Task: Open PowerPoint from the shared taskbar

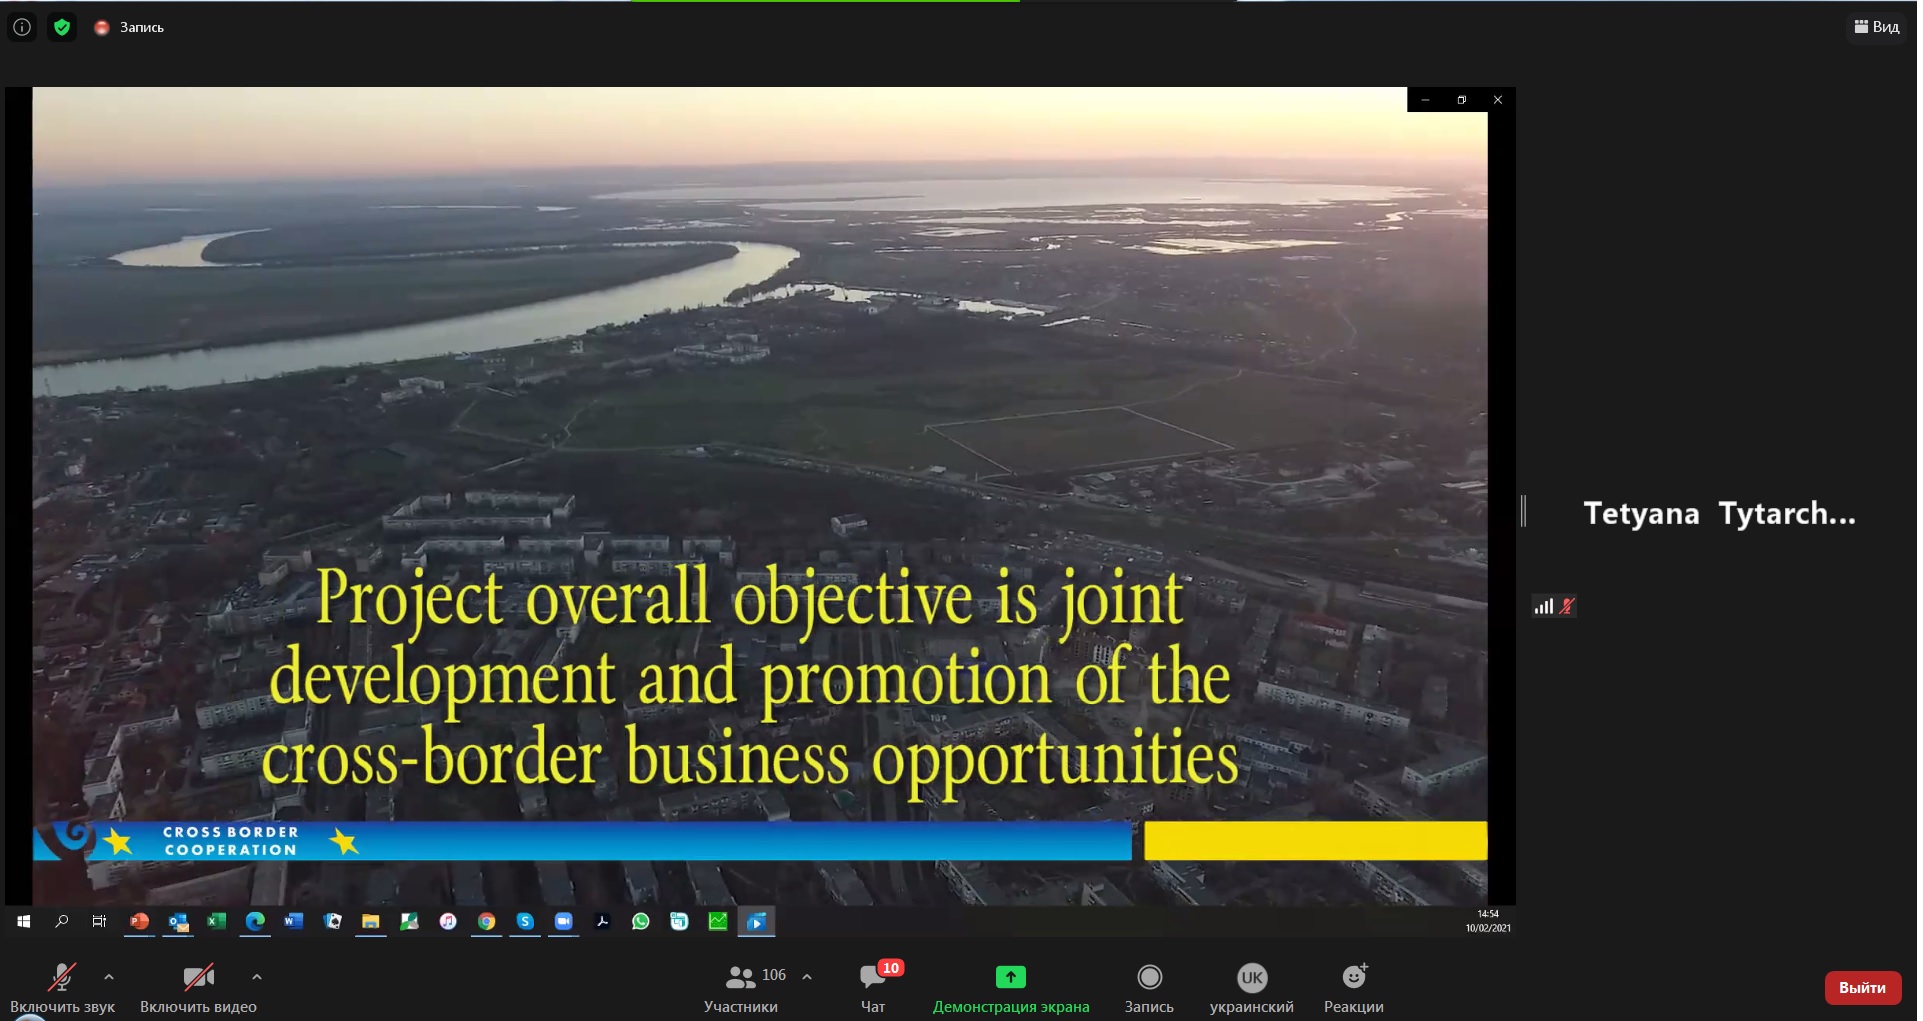Action: point(139,921)
